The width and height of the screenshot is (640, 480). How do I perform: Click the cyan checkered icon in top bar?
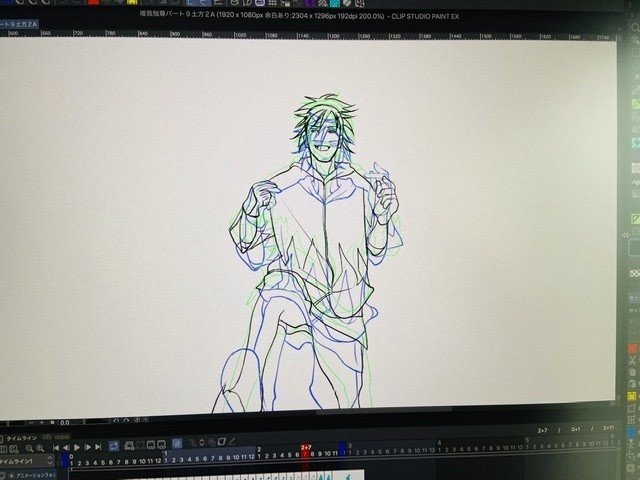coord(335,3)
